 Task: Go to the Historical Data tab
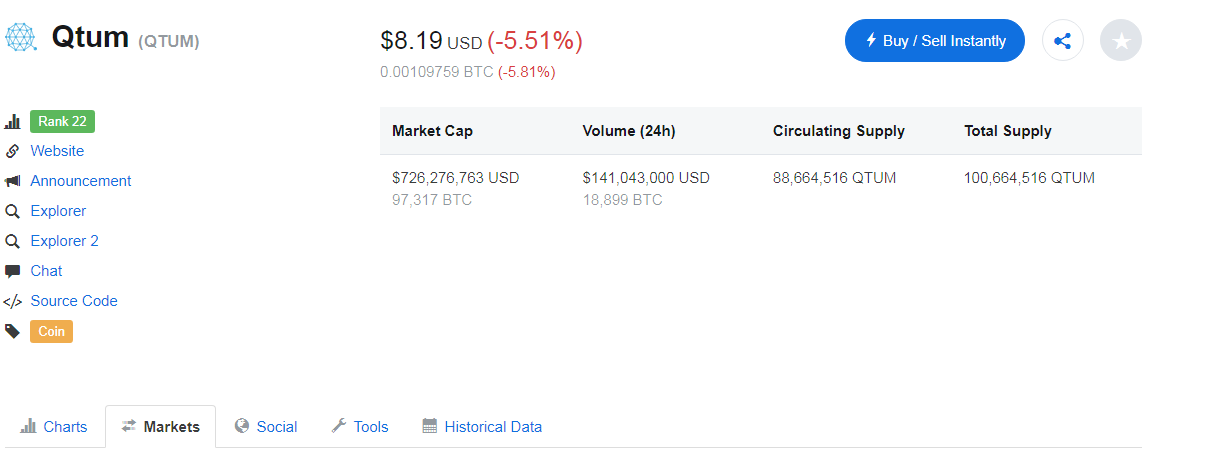pyautogui.click(x=482, y=427)
